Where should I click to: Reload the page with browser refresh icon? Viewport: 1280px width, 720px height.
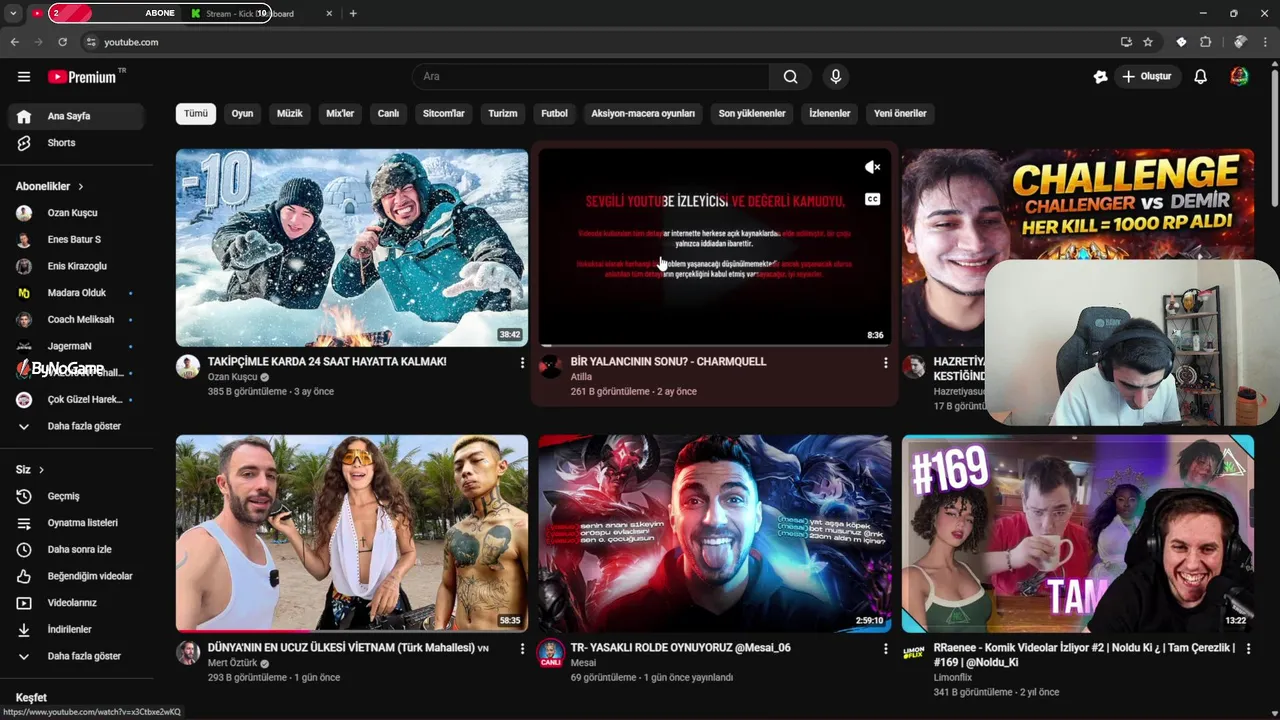click(x=63, y=42)
